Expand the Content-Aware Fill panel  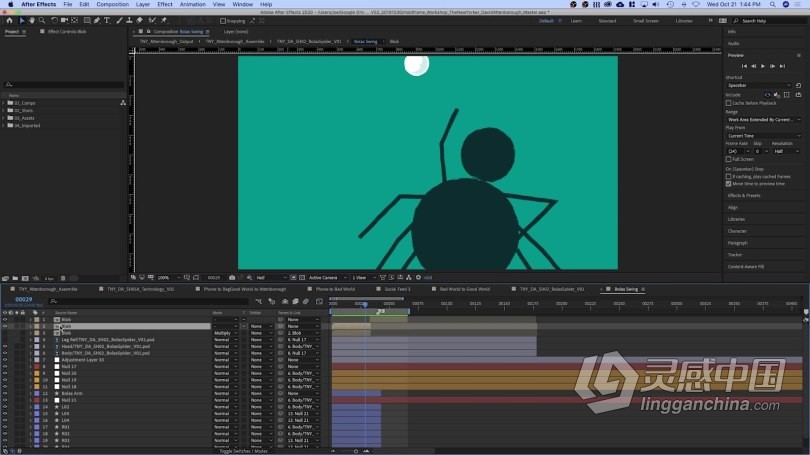pos(746,267)
